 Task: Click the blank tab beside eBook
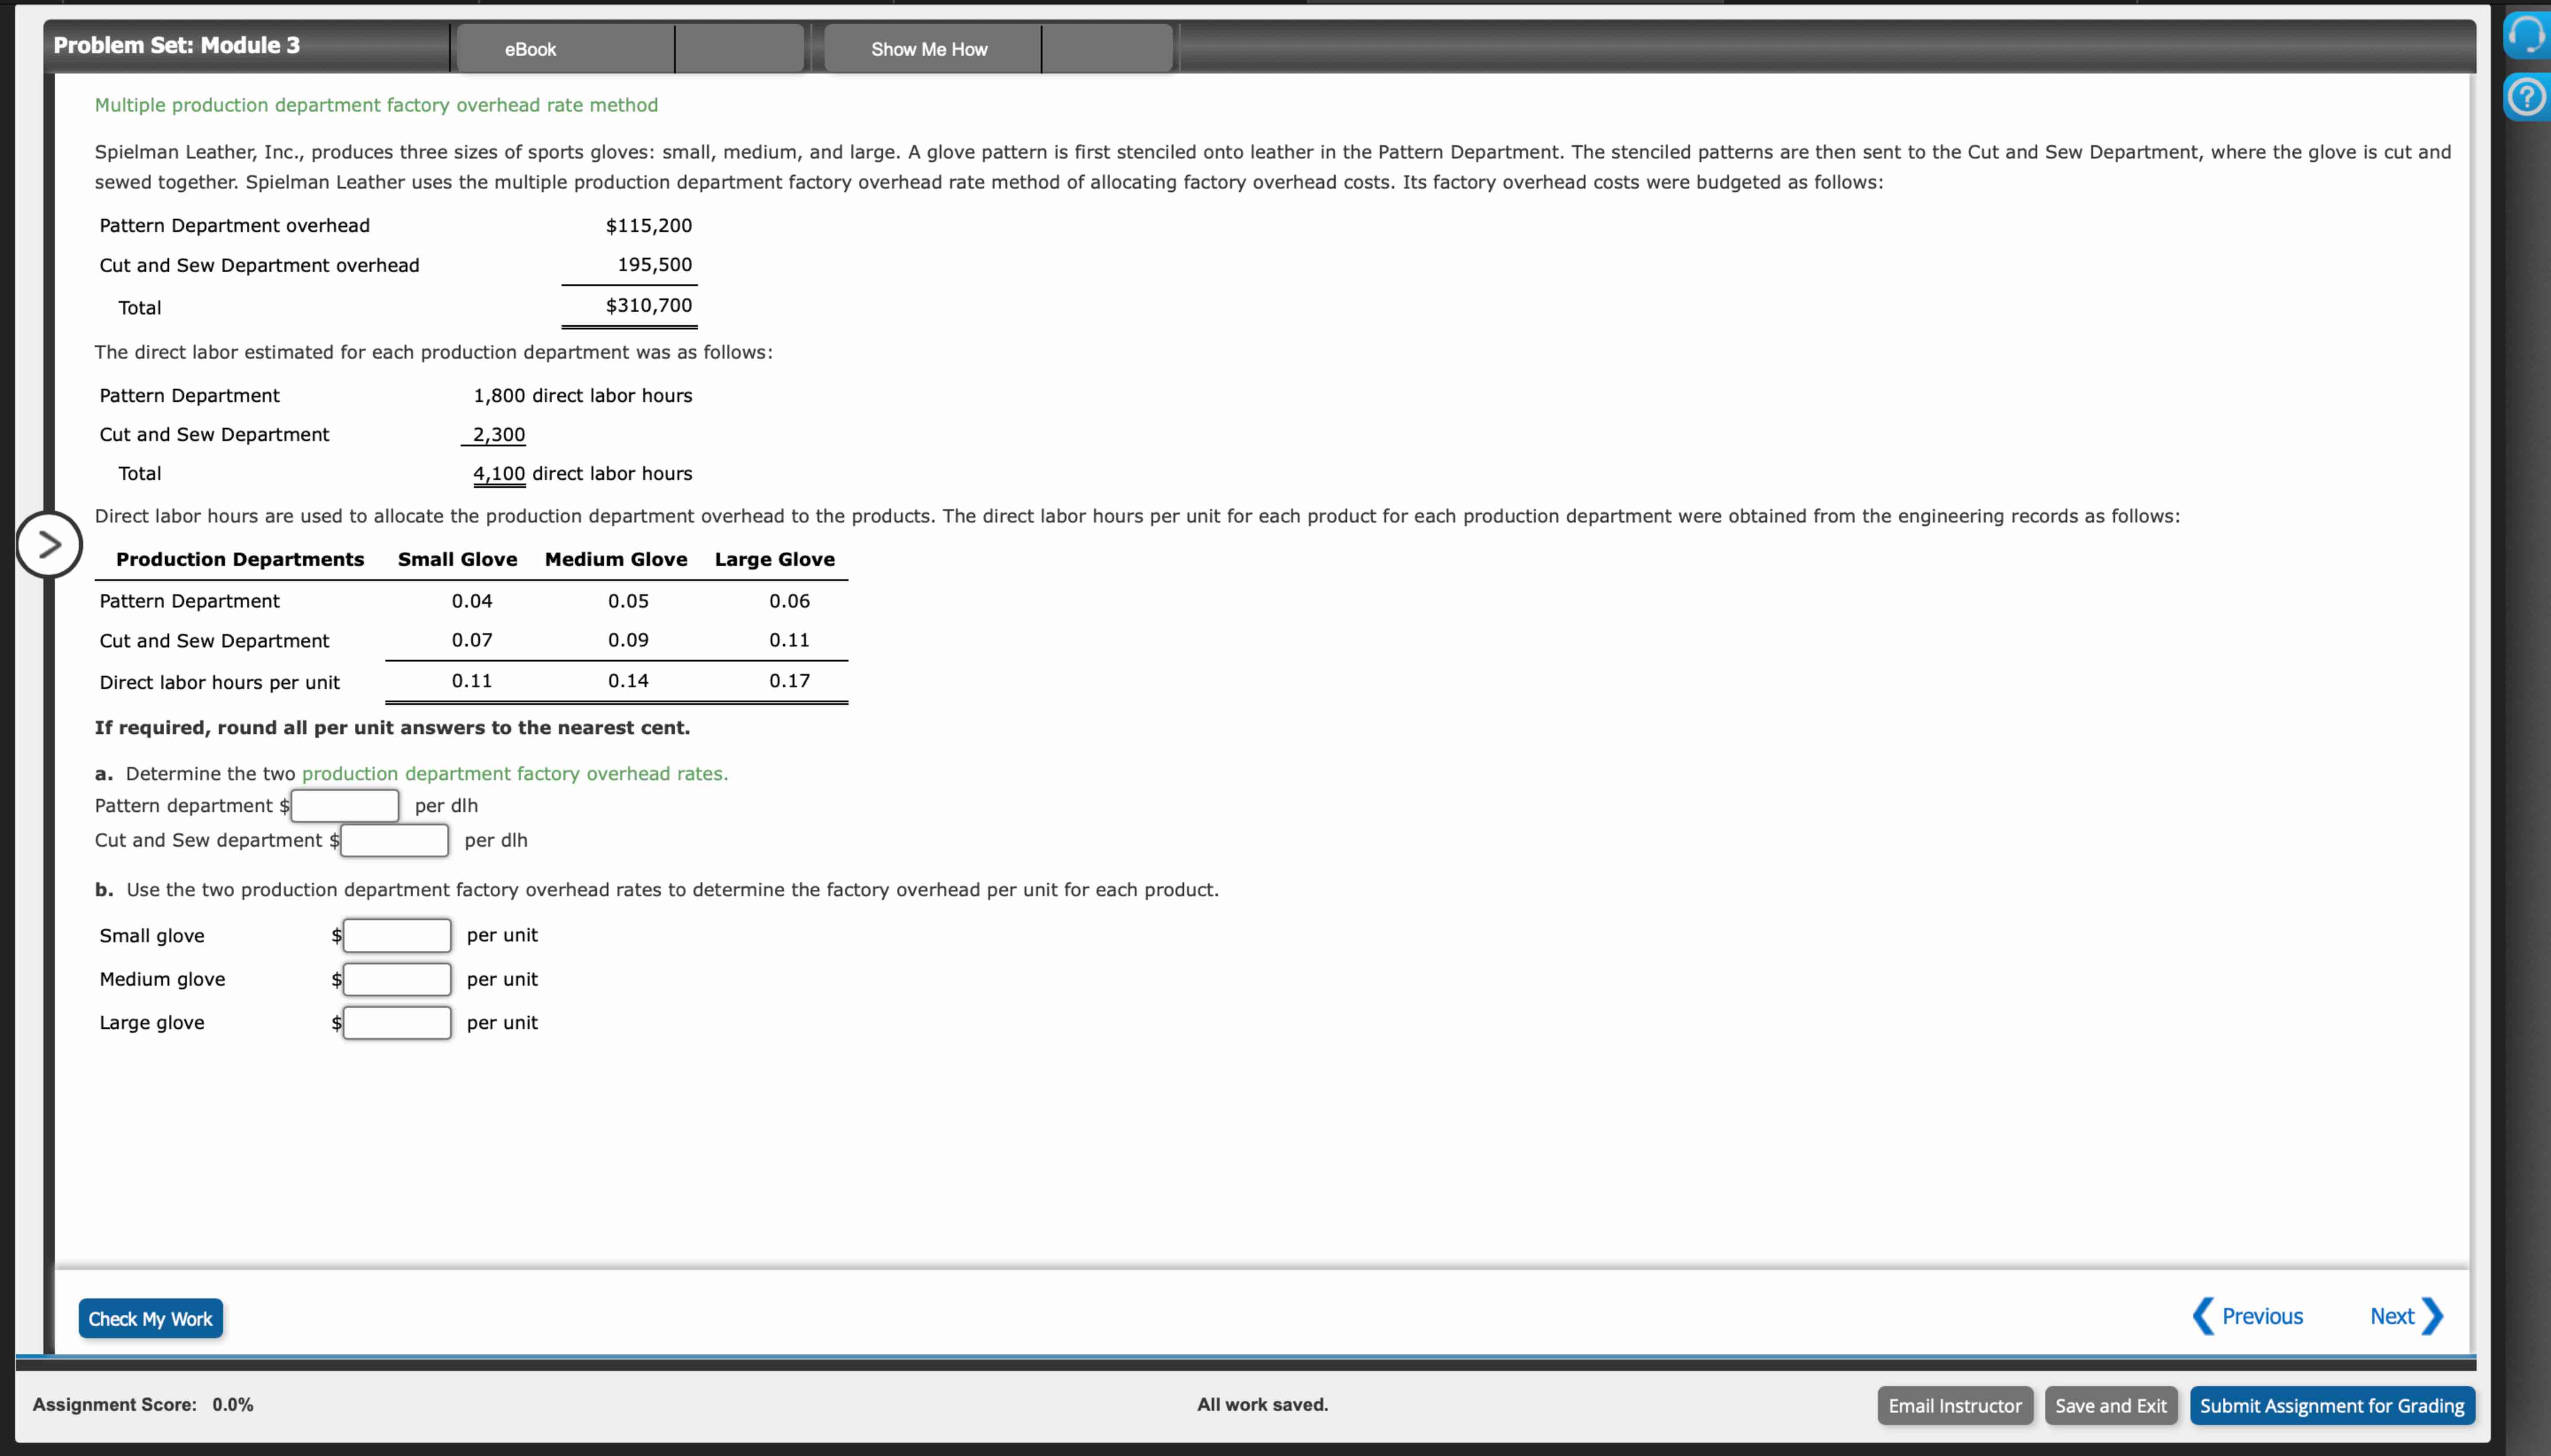pyautogui.click(x=739, y=49)
